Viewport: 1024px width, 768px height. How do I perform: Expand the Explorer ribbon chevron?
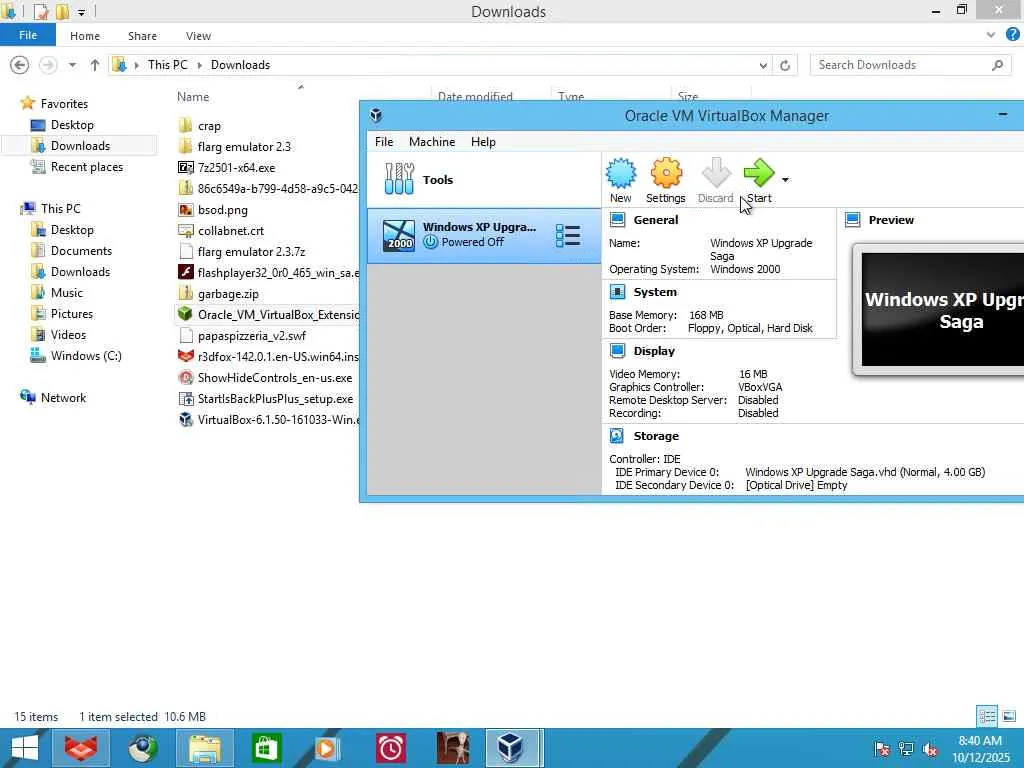click(x=991, y=35)
